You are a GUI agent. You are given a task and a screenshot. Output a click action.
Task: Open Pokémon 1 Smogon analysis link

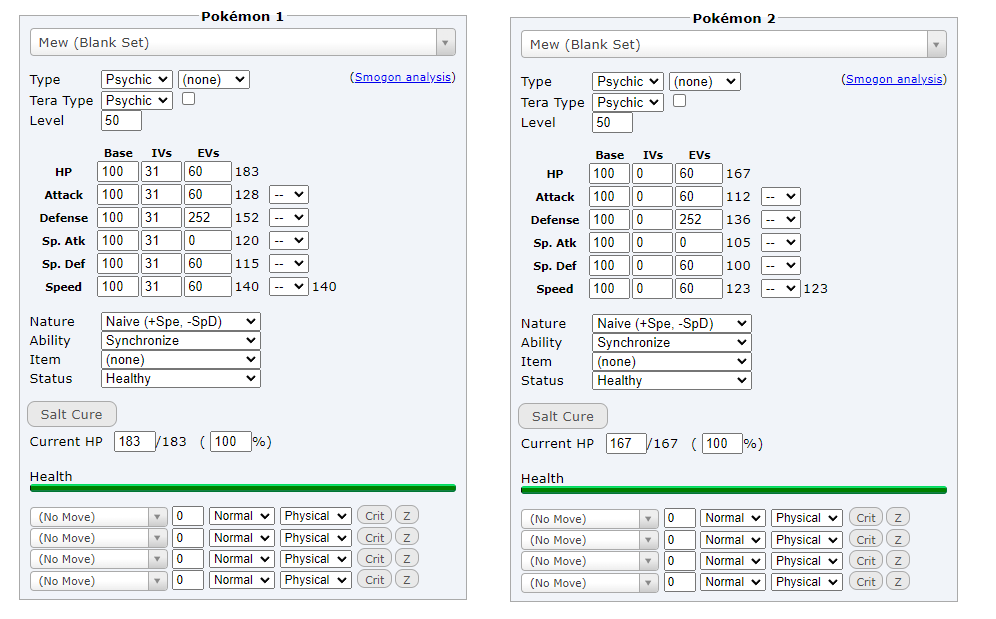pyautogui.click(x=403, y=77)
